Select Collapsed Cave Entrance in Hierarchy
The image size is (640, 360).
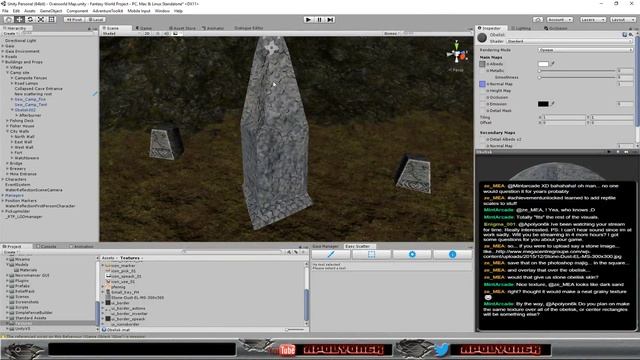click(38, 89)
